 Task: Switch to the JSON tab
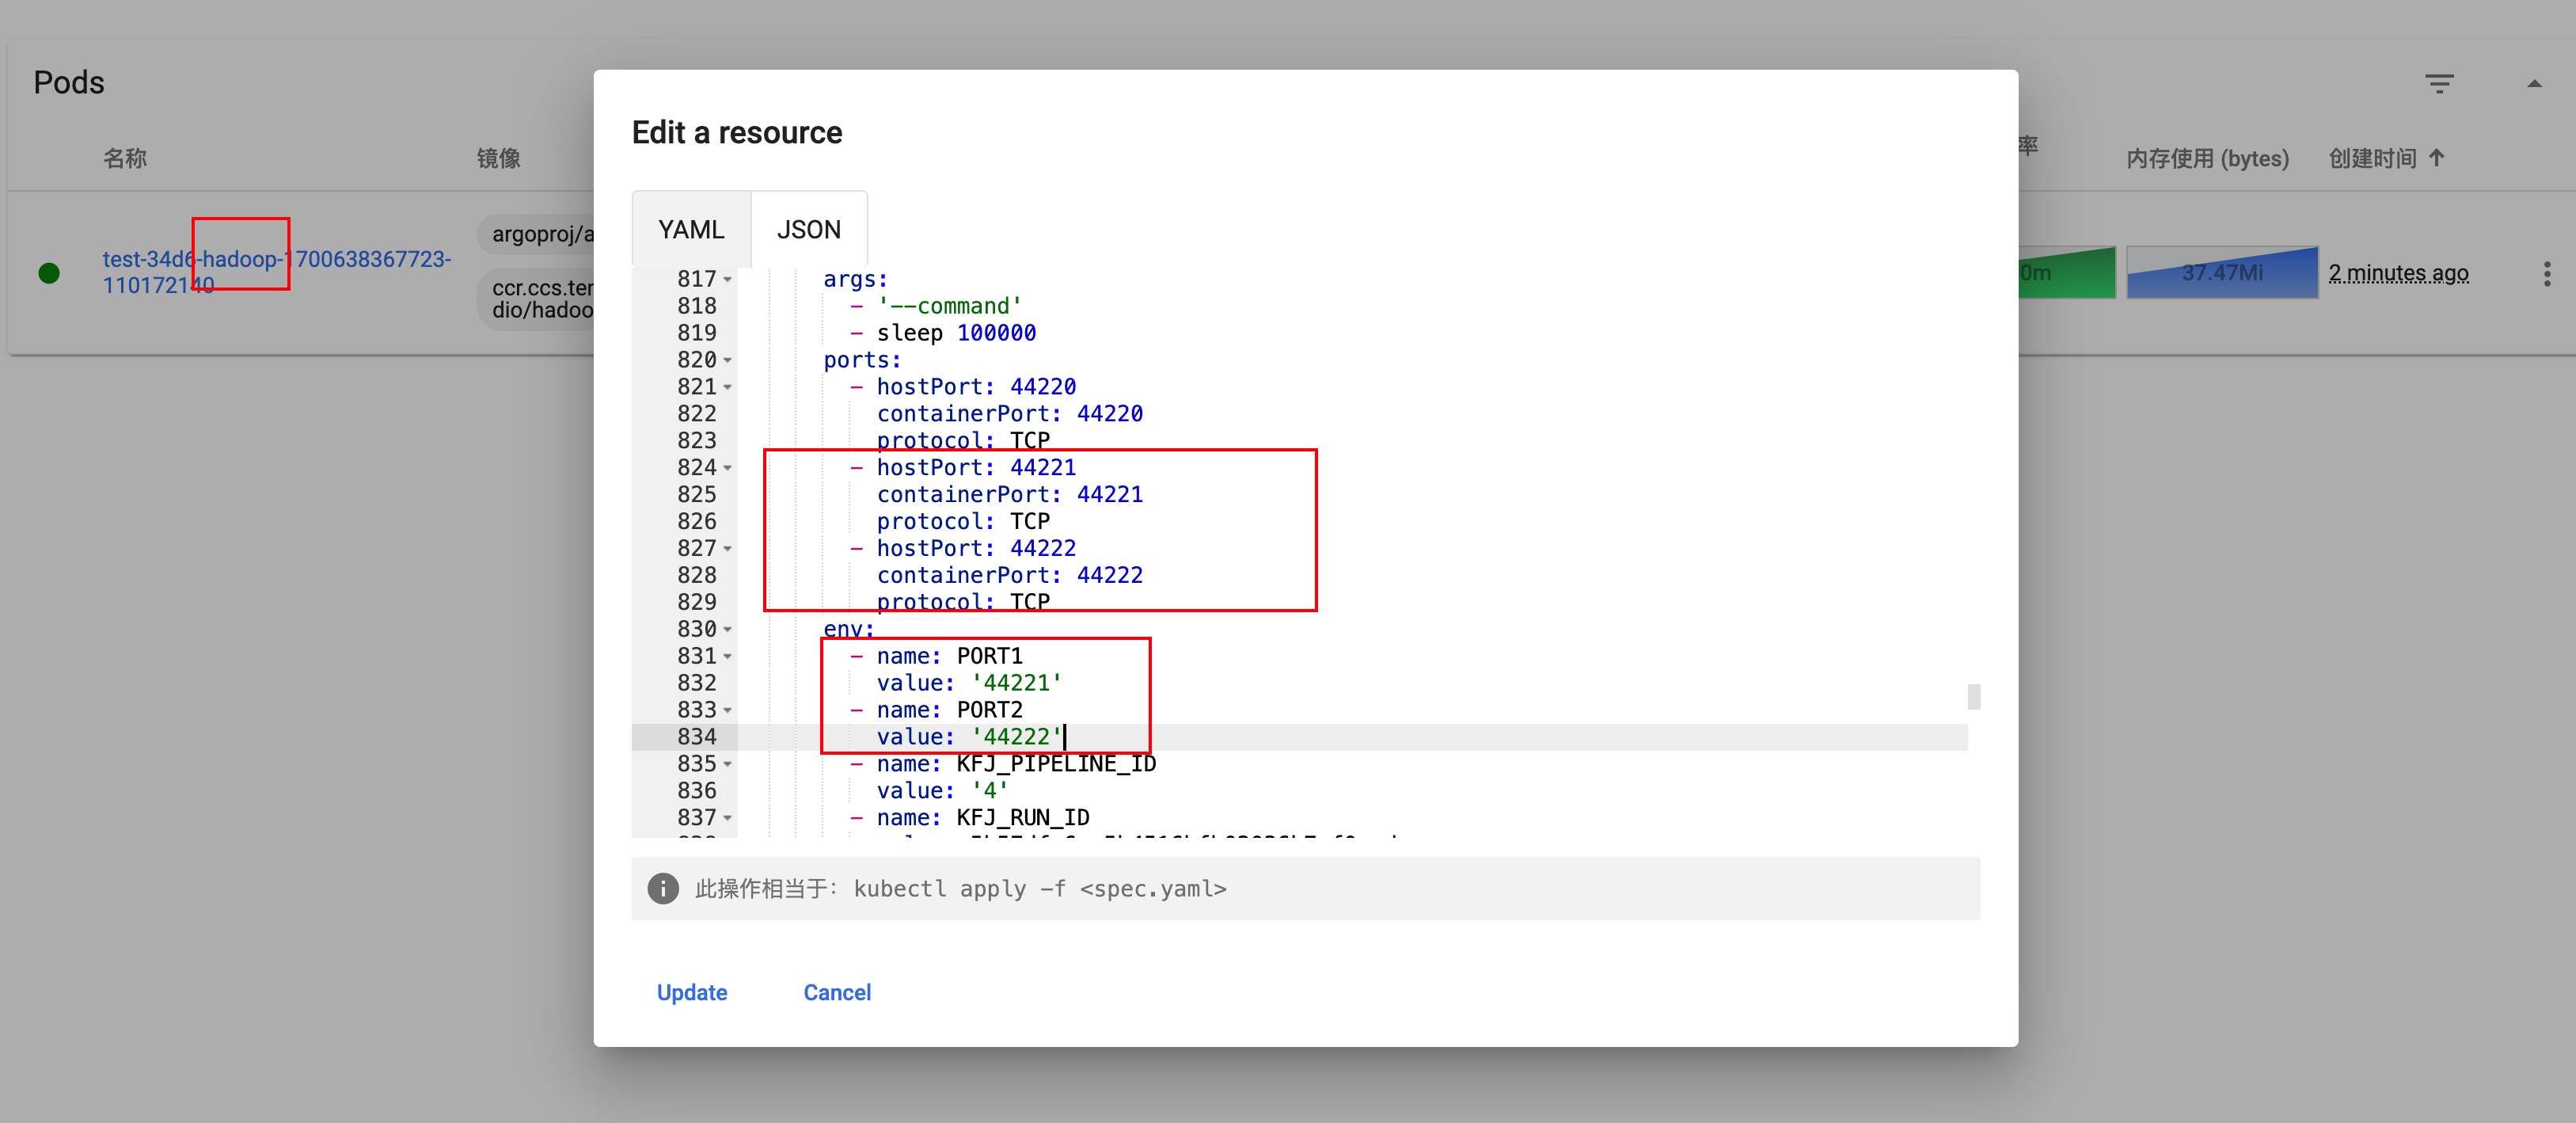click(x=808, y=230)
